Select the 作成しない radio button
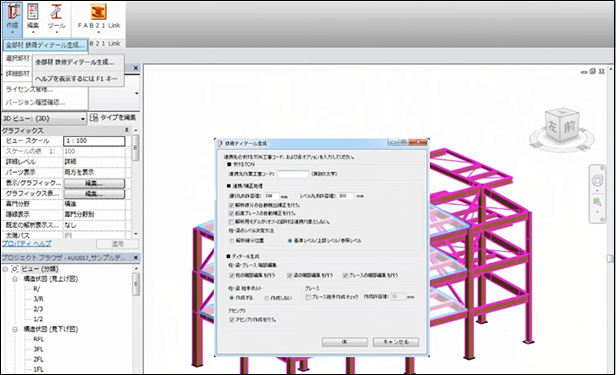 coord(267,298)
